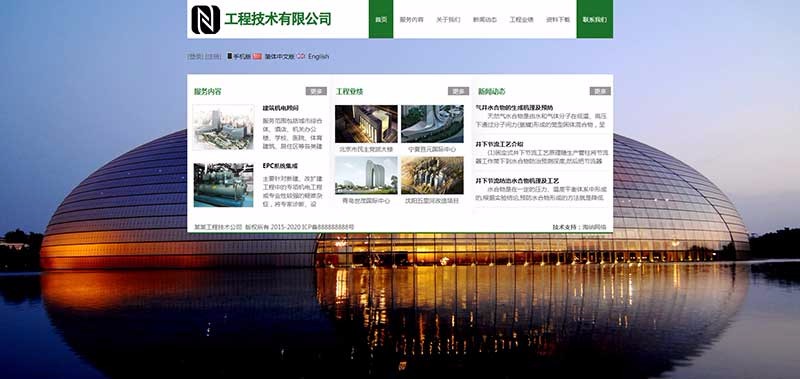Click the Chinese flag icon

pos(257,56)
